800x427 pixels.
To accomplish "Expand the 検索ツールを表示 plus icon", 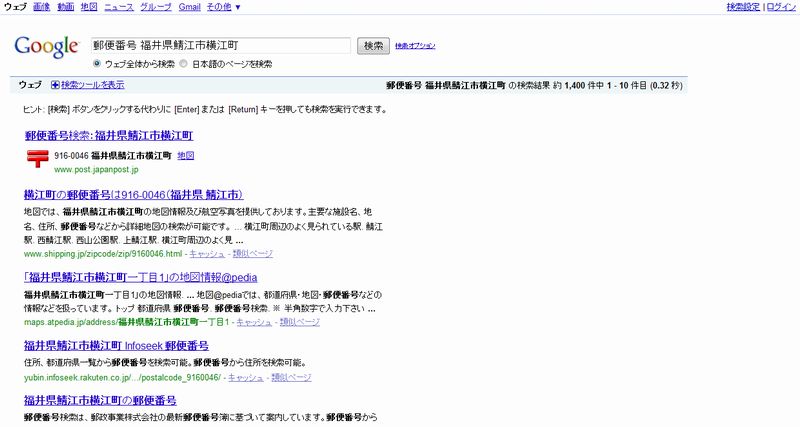I will coord(55,85).
